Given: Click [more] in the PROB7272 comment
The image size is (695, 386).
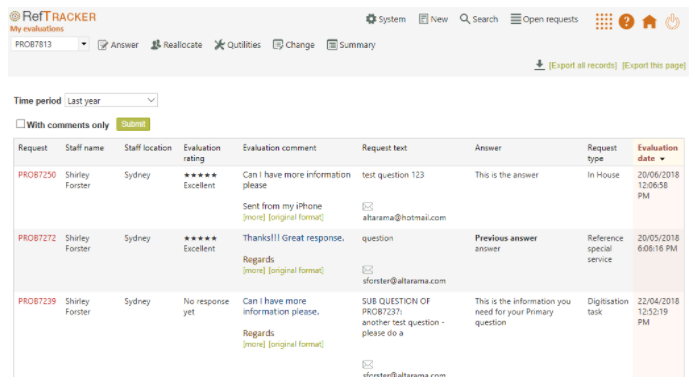Looking at the screenshot, I should point(254,270).
